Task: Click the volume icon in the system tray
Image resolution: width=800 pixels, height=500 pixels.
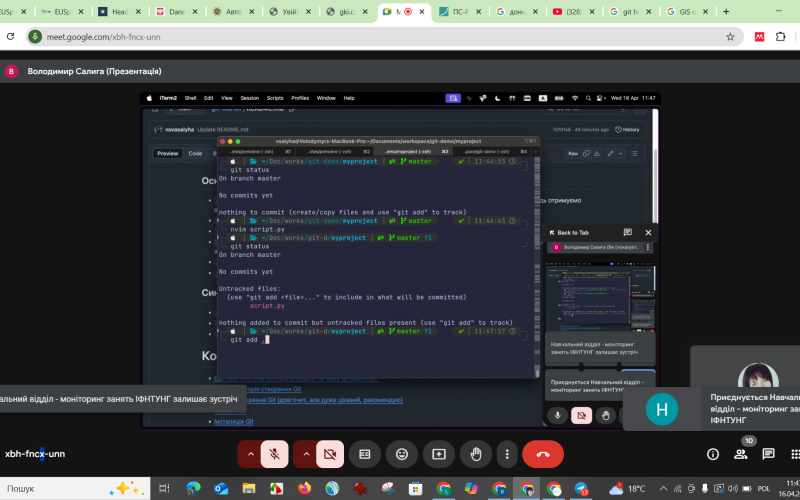Action: (x=733, y=489)
